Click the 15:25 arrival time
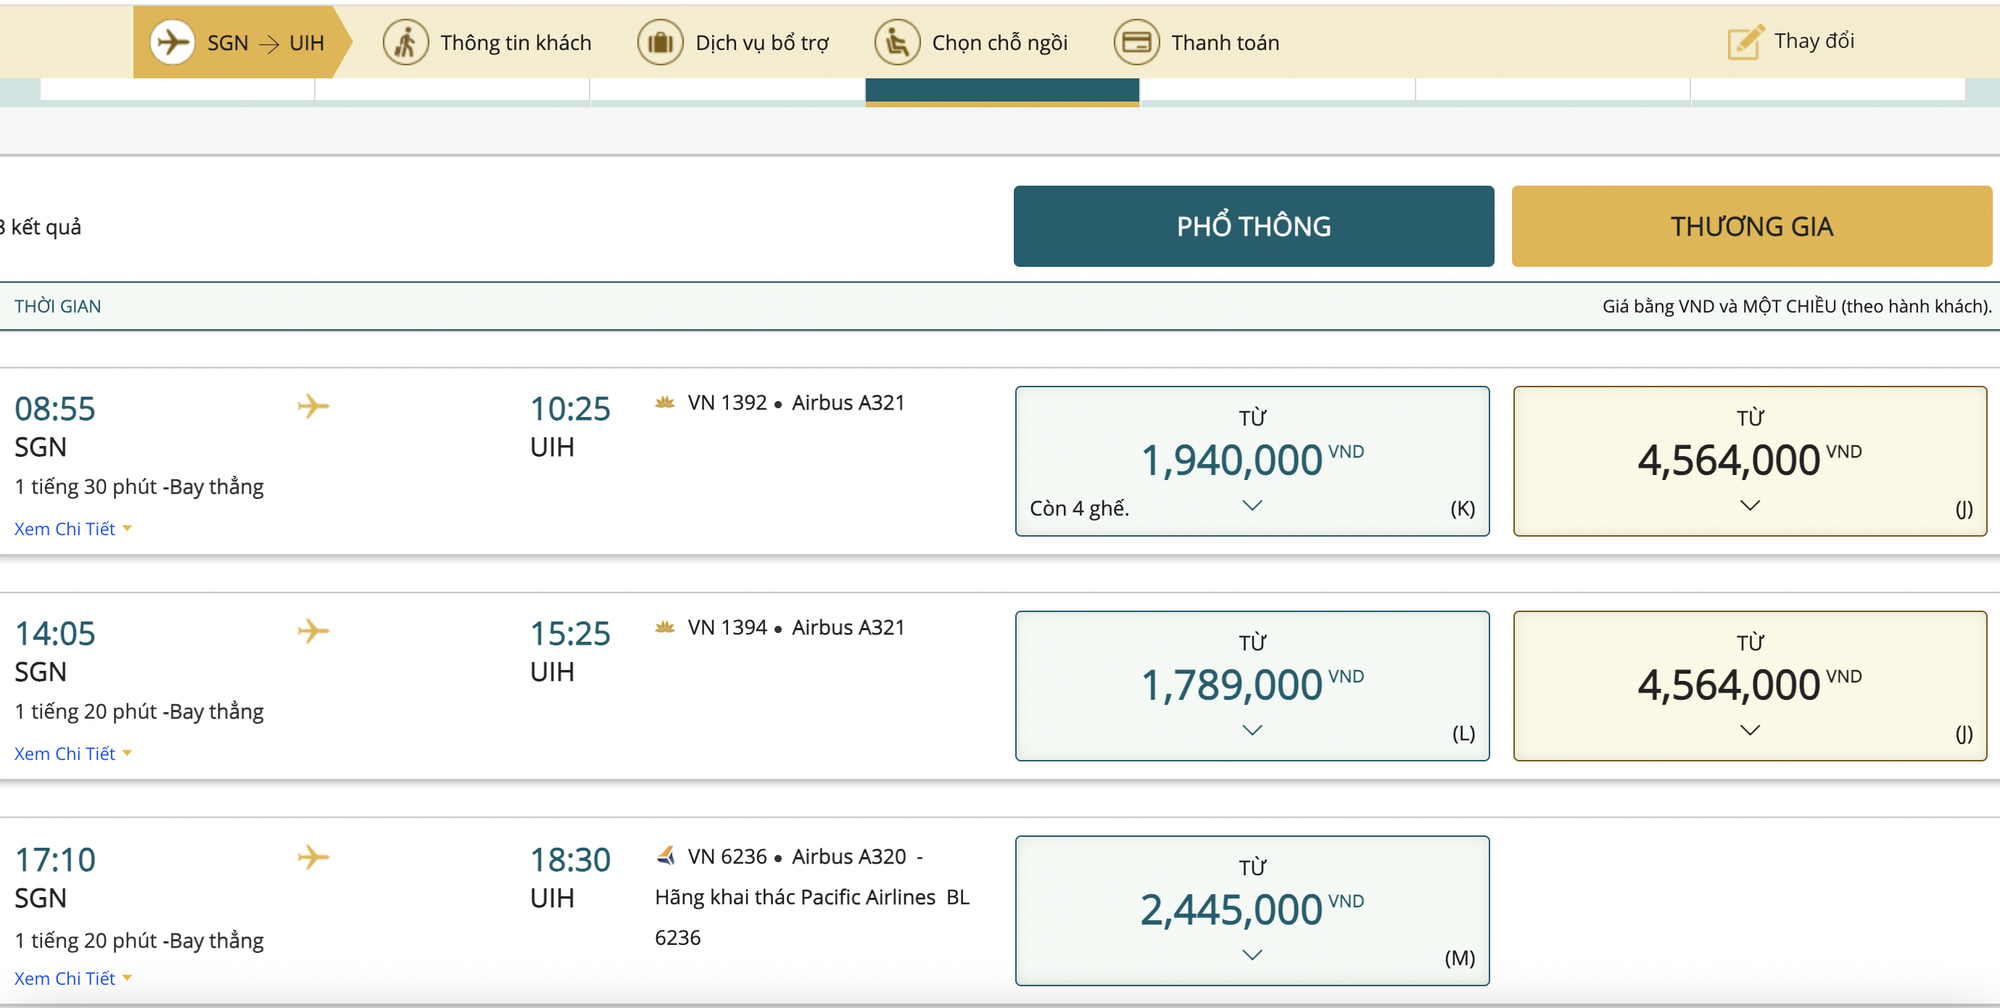 (570, 633)
